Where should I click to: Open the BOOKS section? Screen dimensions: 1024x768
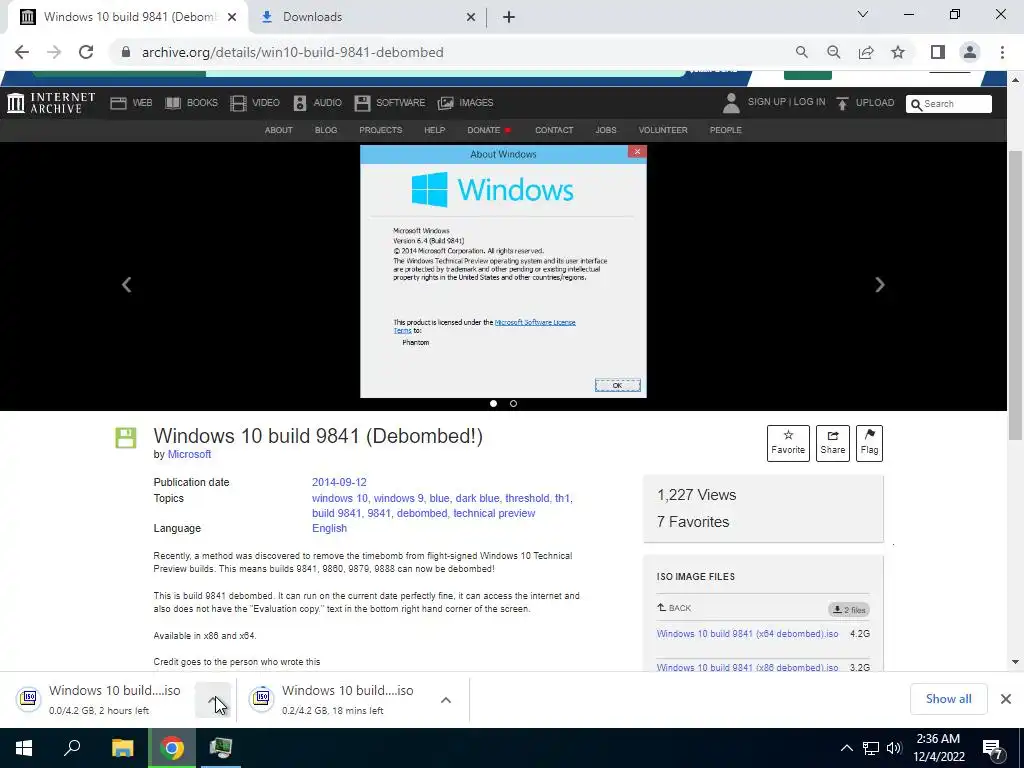click(191, 103)
